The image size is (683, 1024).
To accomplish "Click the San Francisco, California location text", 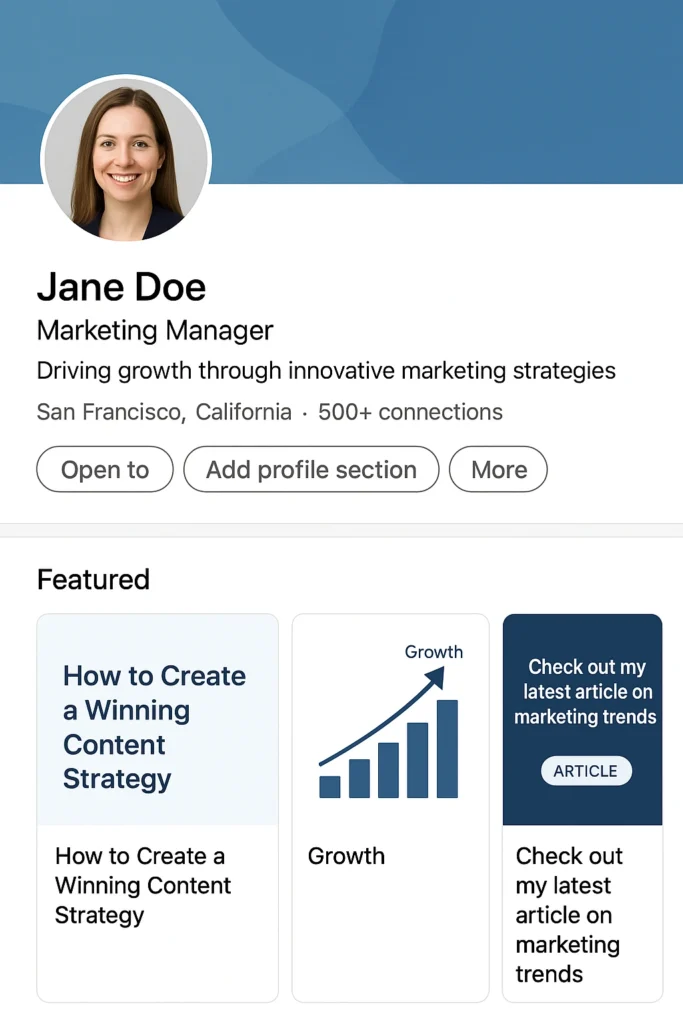I will point(164,412).
